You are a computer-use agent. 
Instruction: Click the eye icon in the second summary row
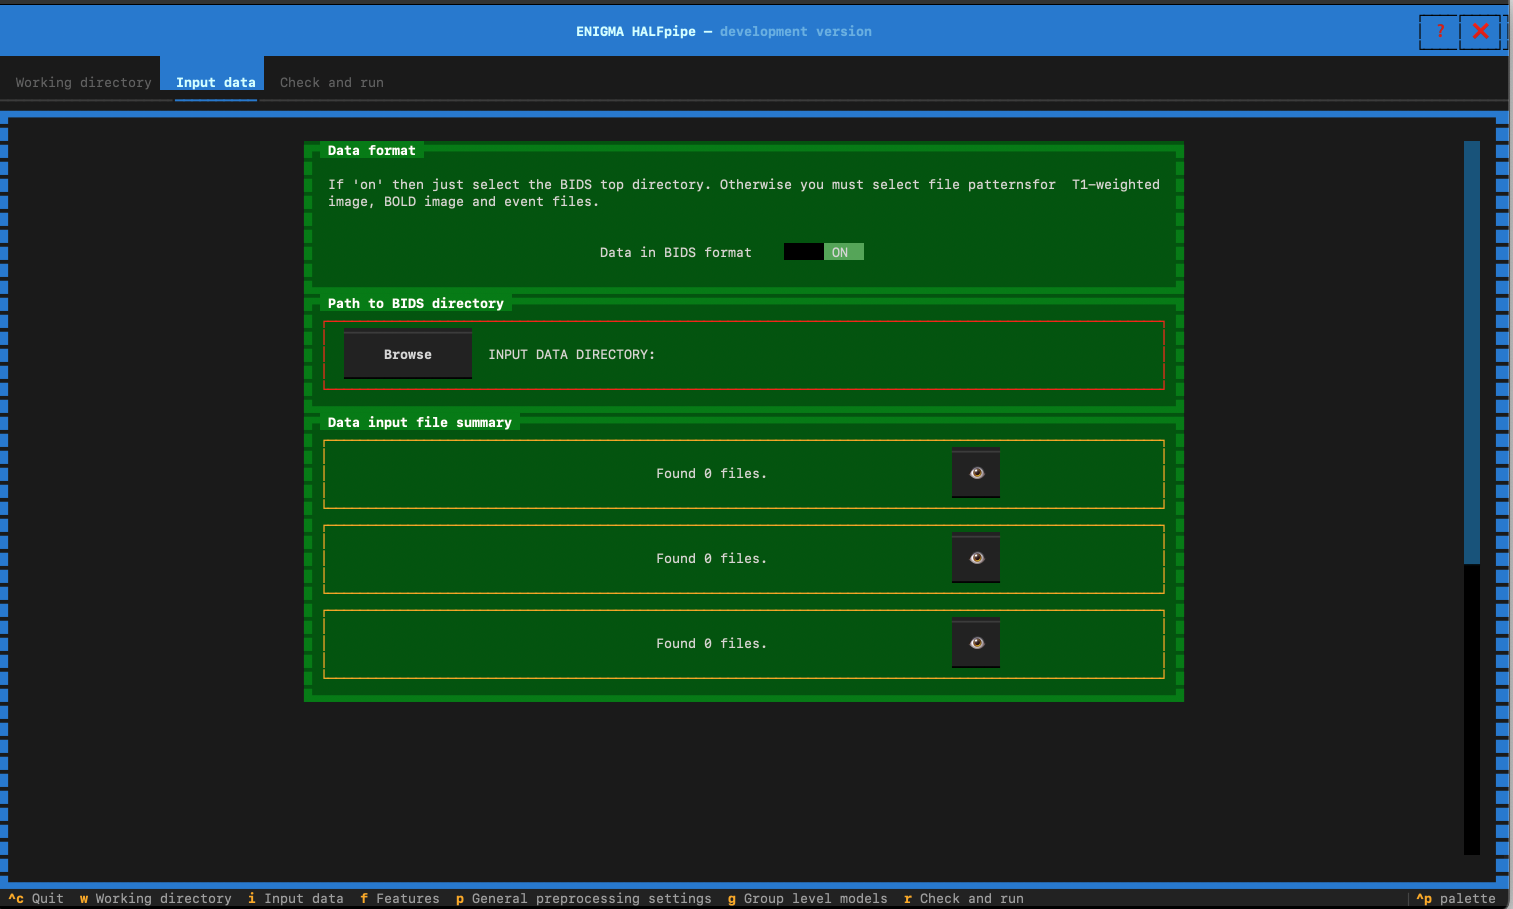tap(976, 559)
